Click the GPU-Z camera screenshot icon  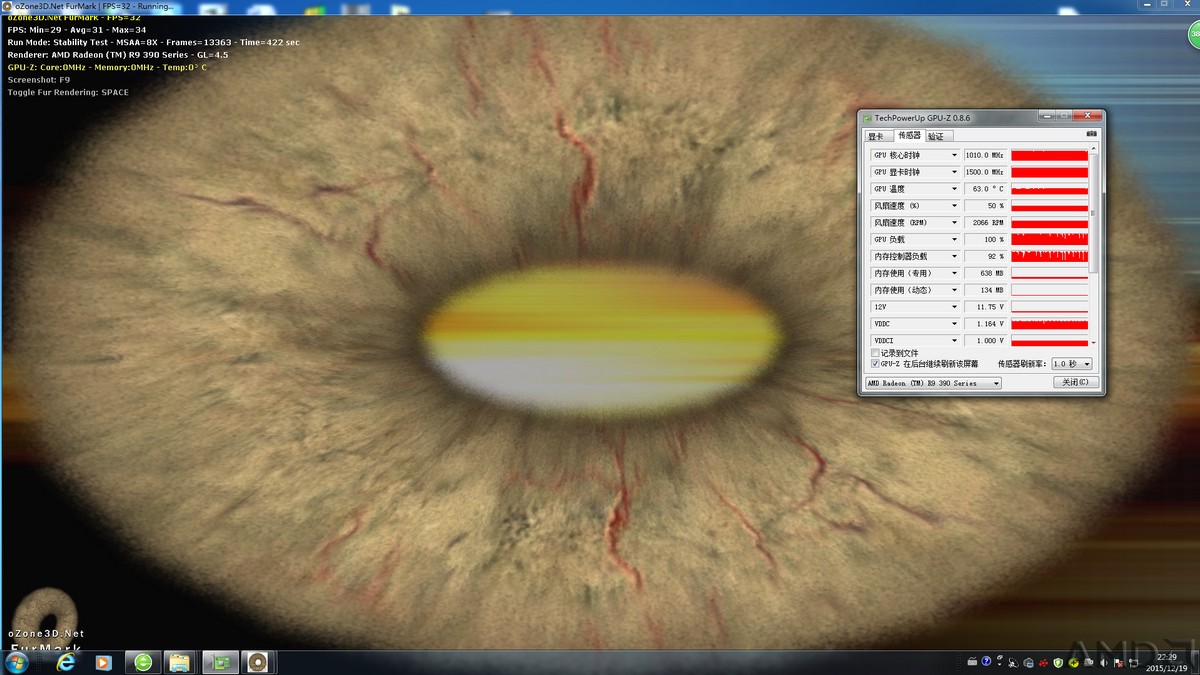(x=1091, y=134)
